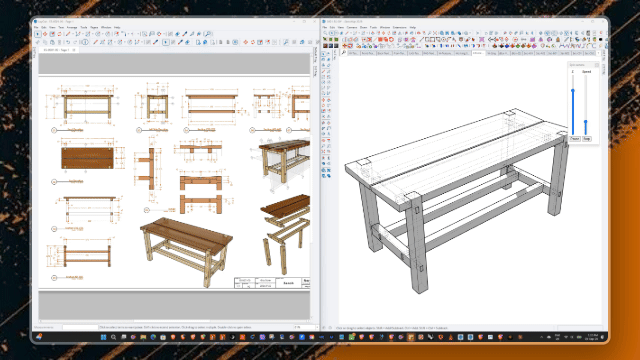This screenshot has height=360, width=640.
Task: Click the red Line pencil tool in LayOut
Action: [68, 34]
